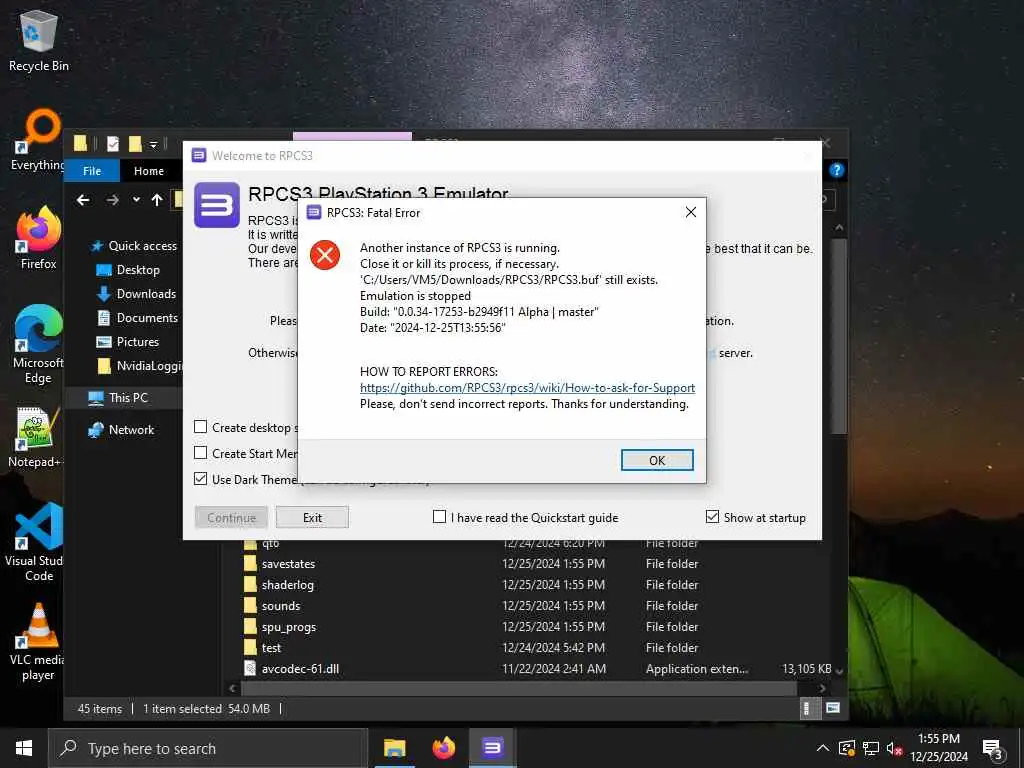The height and width of the screenshot is (768, 1024).
Task: Close the RPCS3 Fatal Error dialog
Action: tap(690, 212)
